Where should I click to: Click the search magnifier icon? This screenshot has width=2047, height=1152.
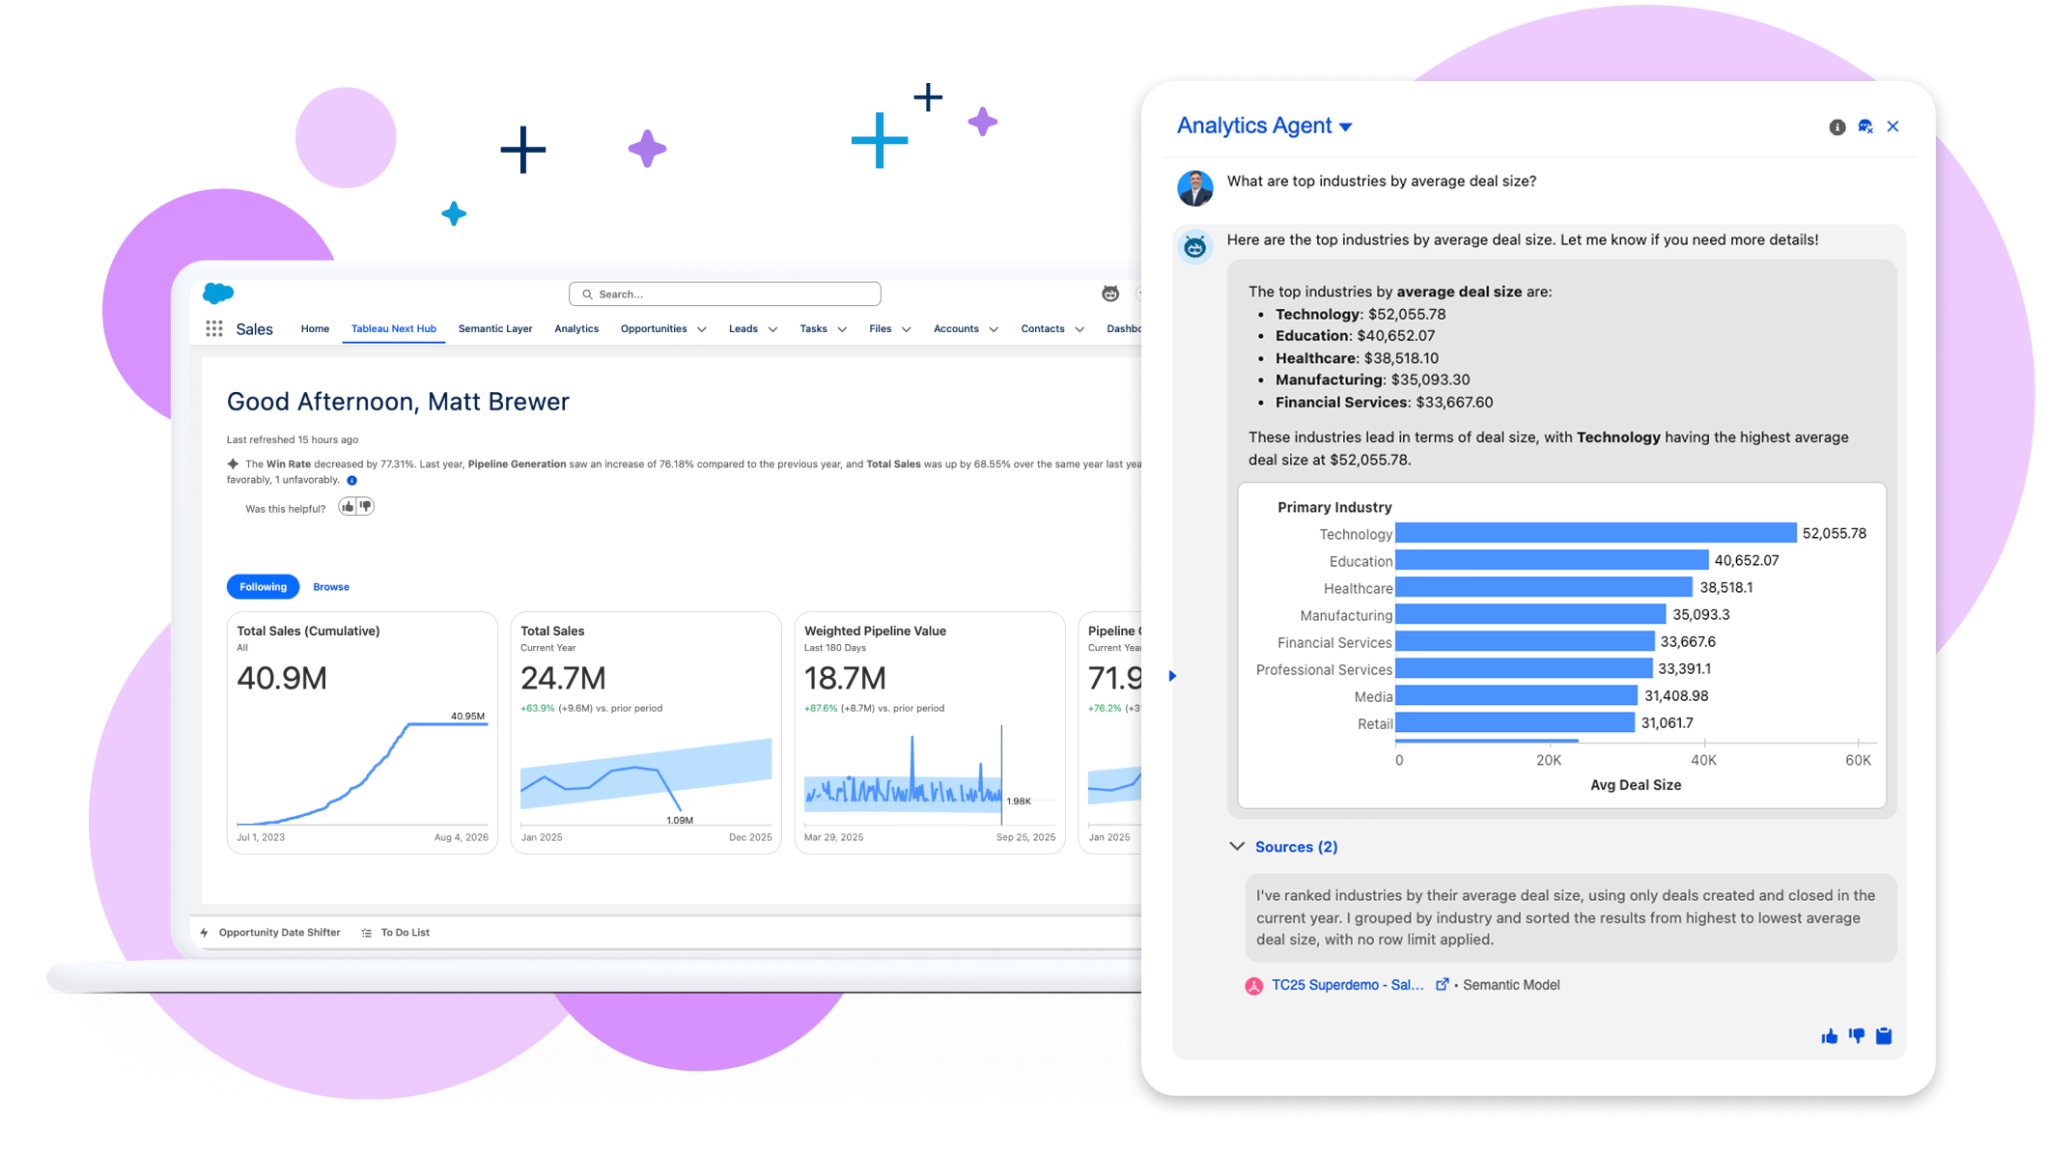587,294
